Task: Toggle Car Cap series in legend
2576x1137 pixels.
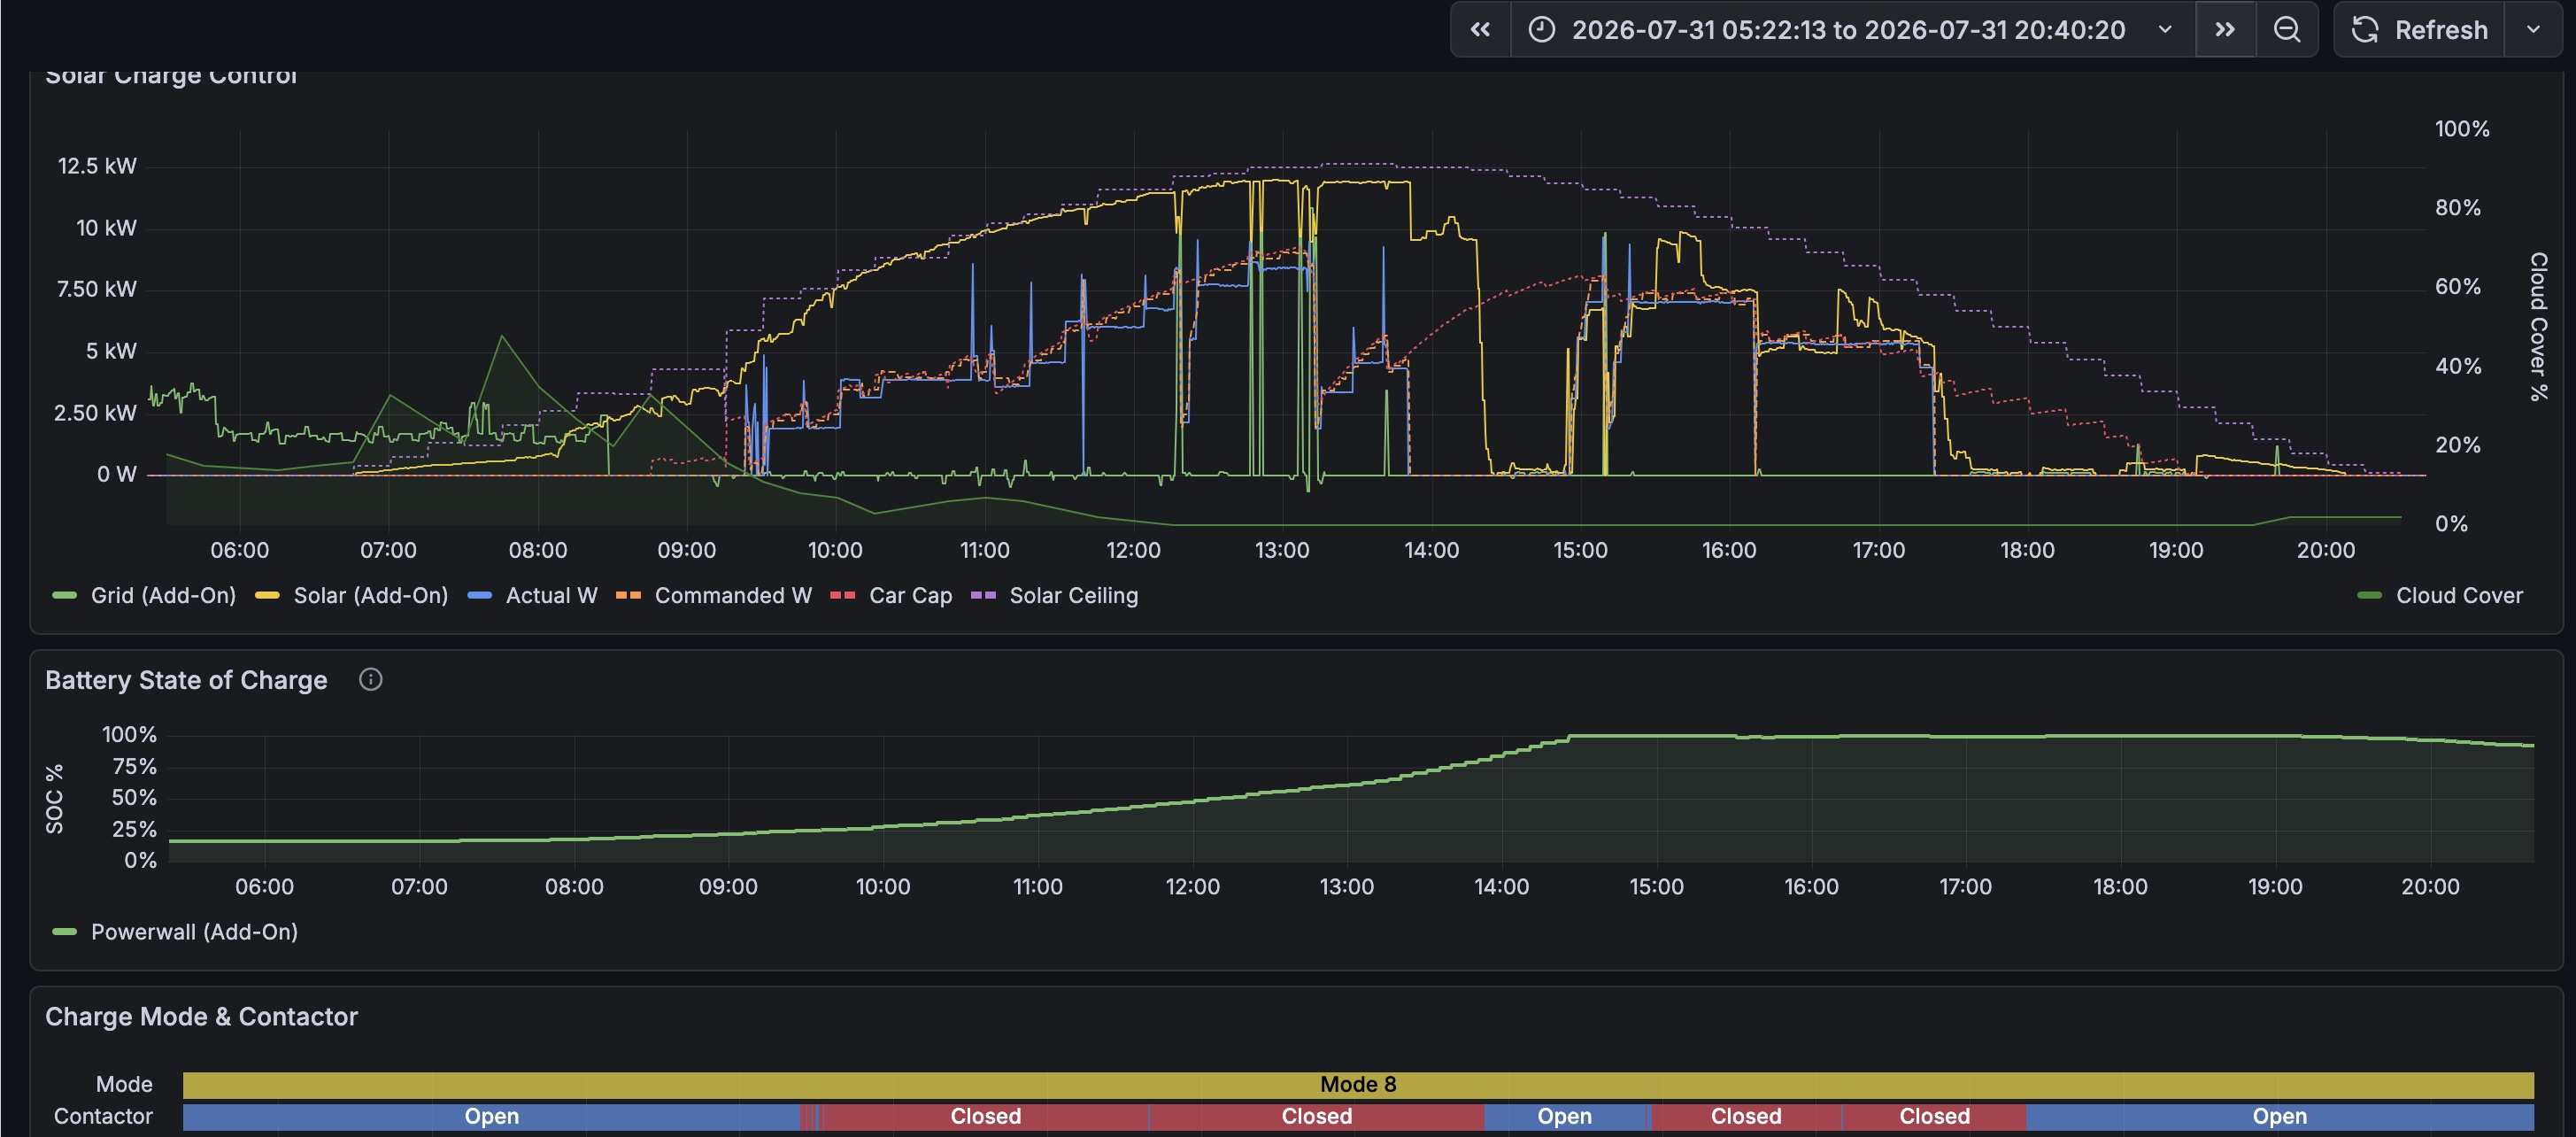Action: click(910, 596)
